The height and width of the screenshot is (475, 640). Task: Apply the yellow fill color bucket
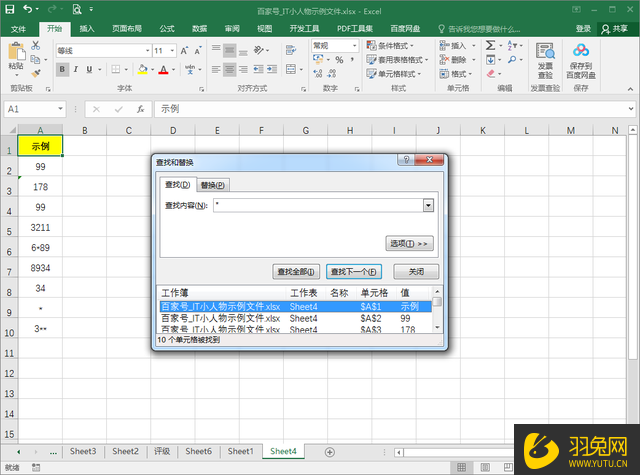142,69
